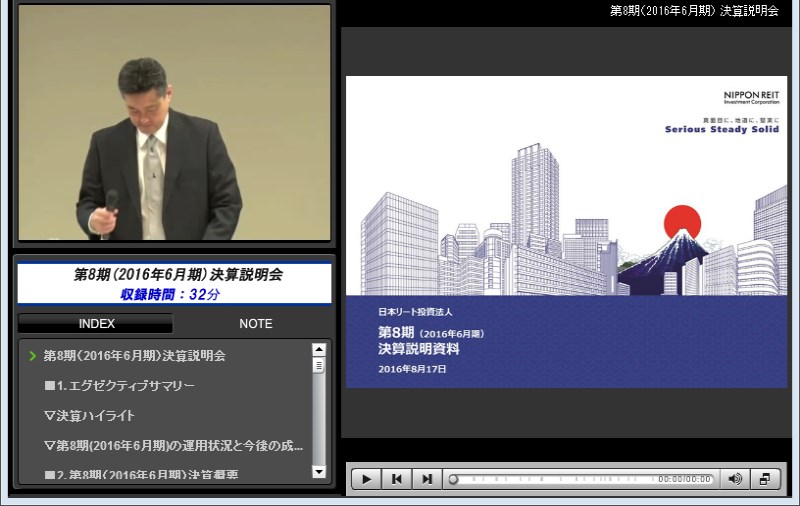Image resolution: width=800 pixels, height=506 pixels.
Task: Click the 2016年8月17日 date on the slide
Action: (x=412, y=369)
